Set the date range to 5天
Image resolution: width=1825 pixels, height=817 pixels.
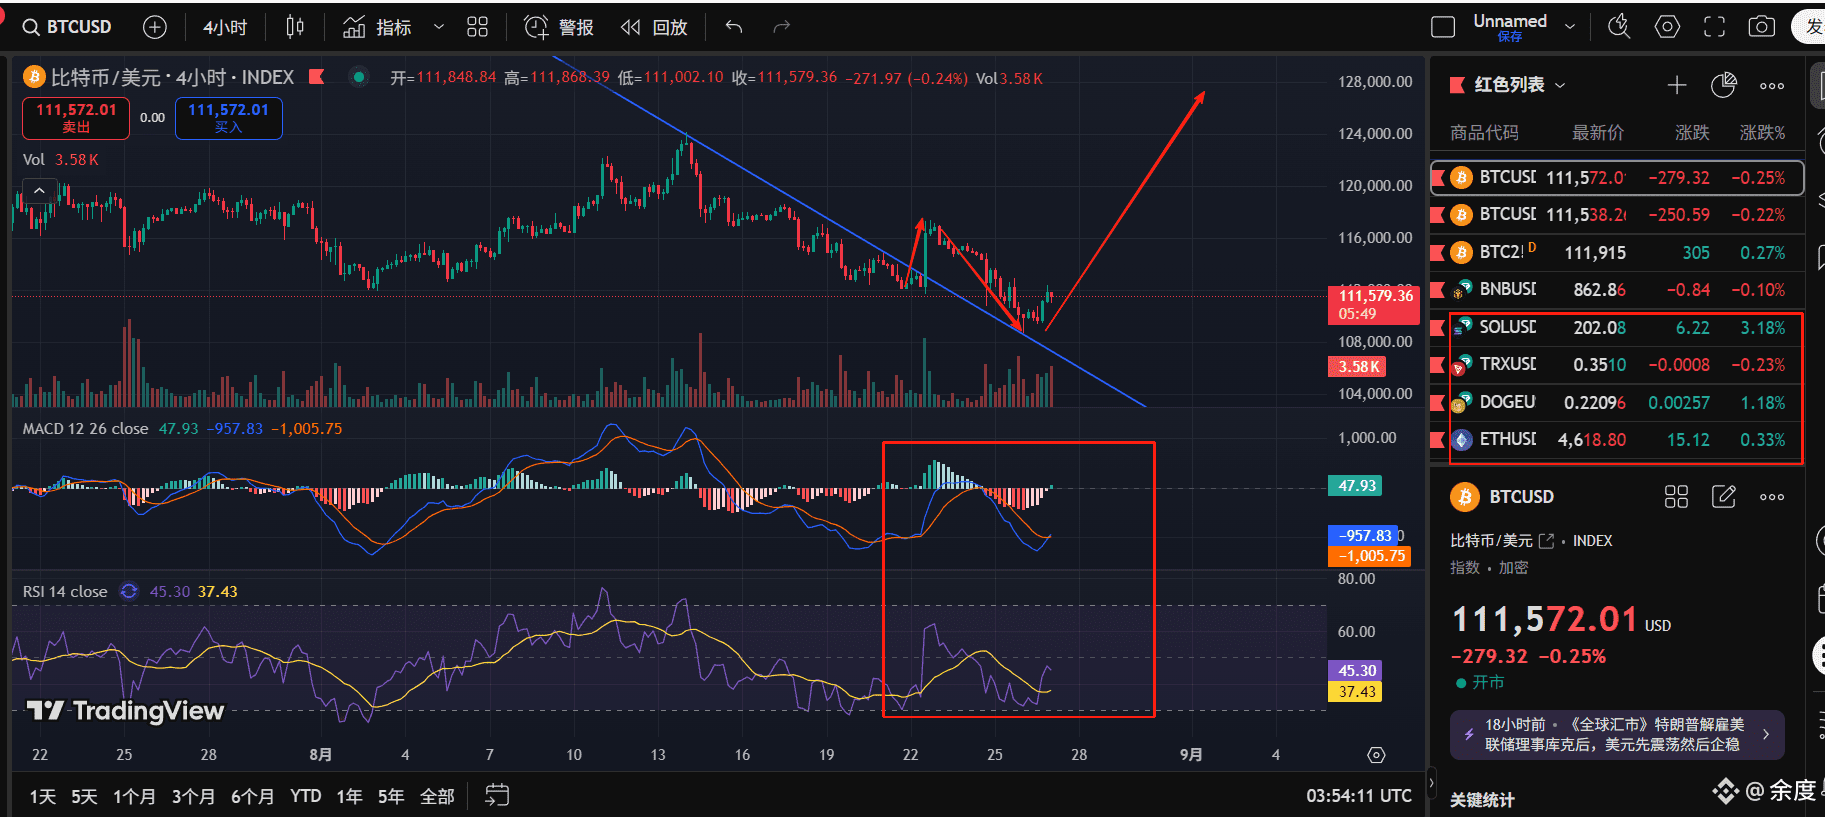pyautogui.click(x=84, y=796)
